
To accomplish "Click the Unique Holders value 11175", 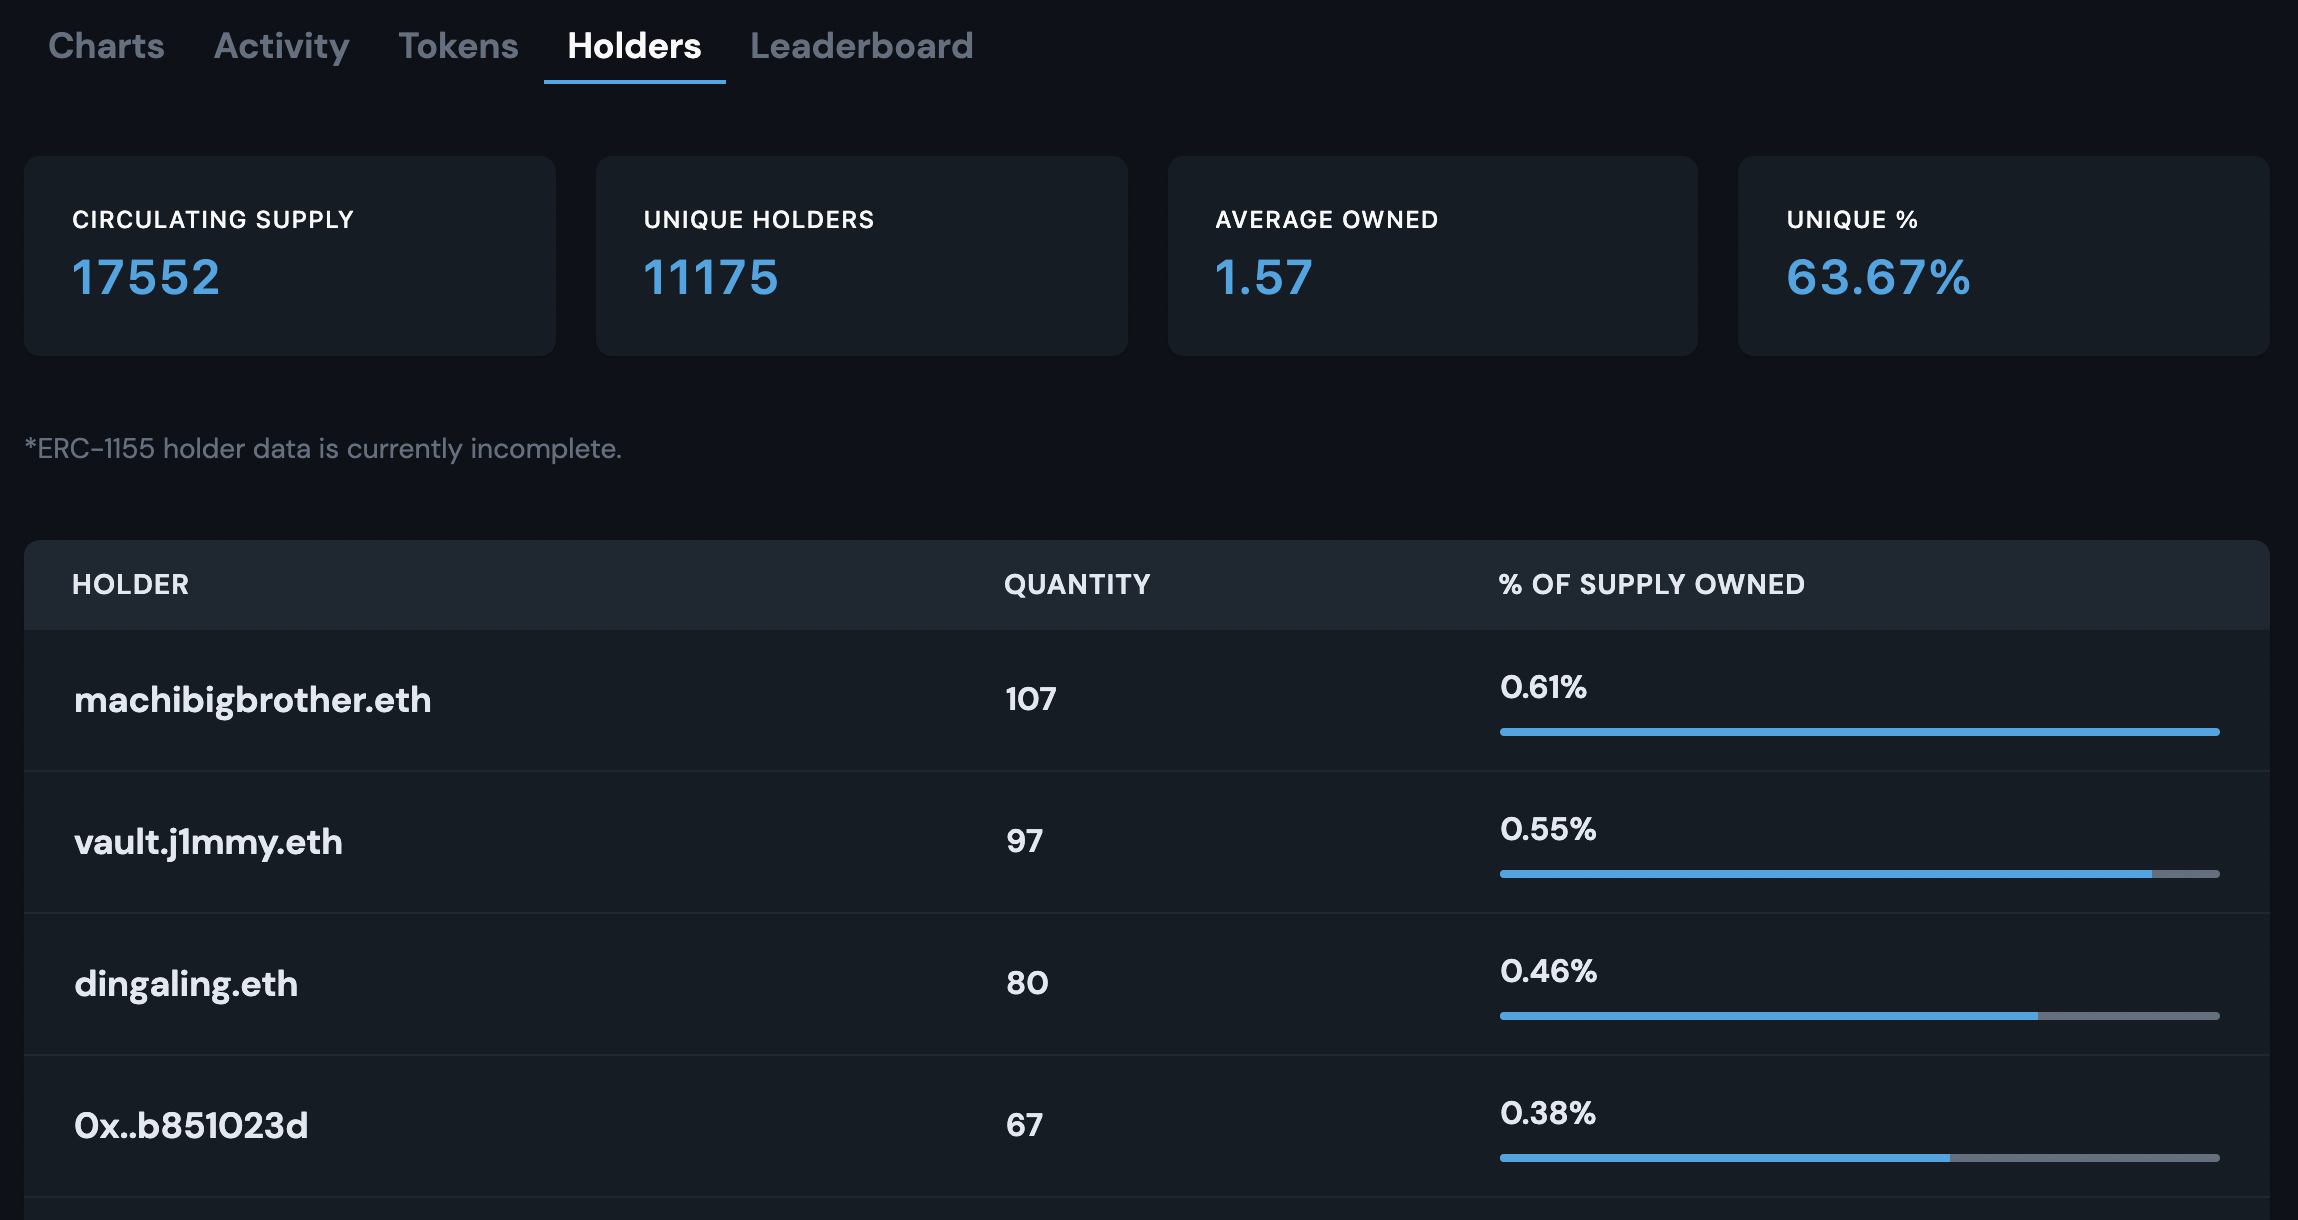I will pyautogui.click(x=710, y=277).
